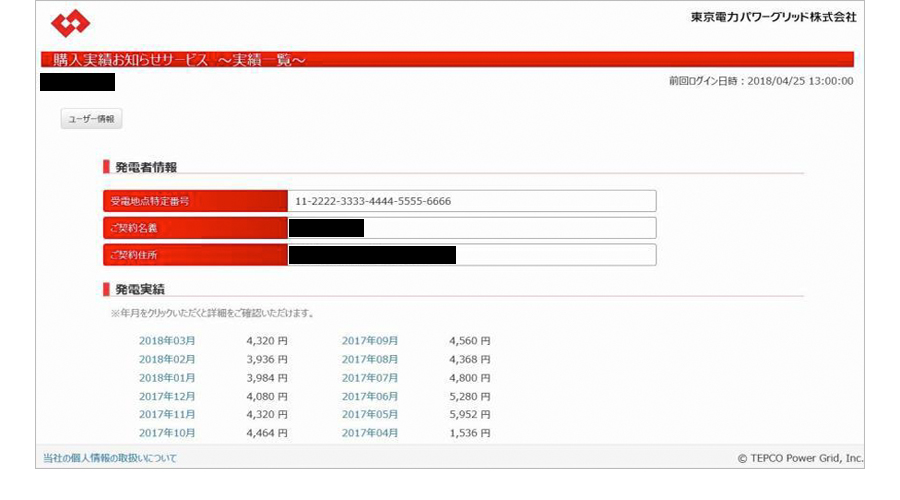Viewport: 900px width, 500px height.
Task: Click the 受電地点特定番号 number field
Action: [471, 201]
